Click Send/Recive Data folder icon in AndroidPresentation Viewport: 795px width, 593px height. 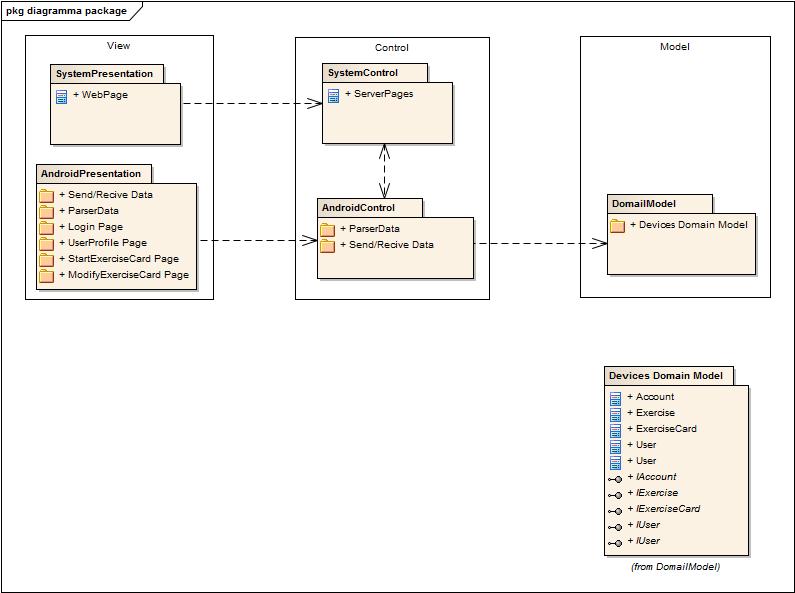46,195
